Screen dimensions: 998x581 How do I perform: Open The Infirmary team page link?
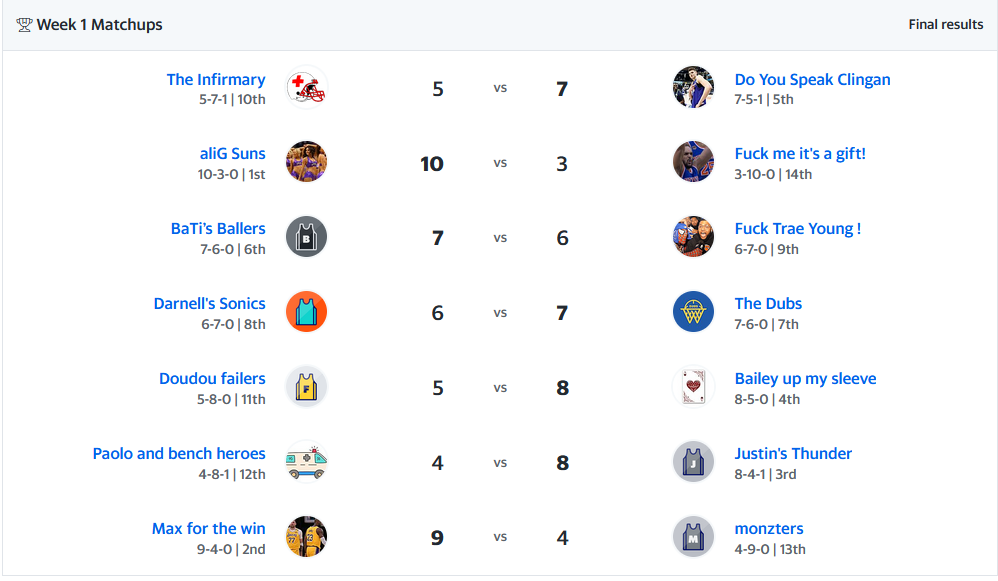[x=216, y=80]
